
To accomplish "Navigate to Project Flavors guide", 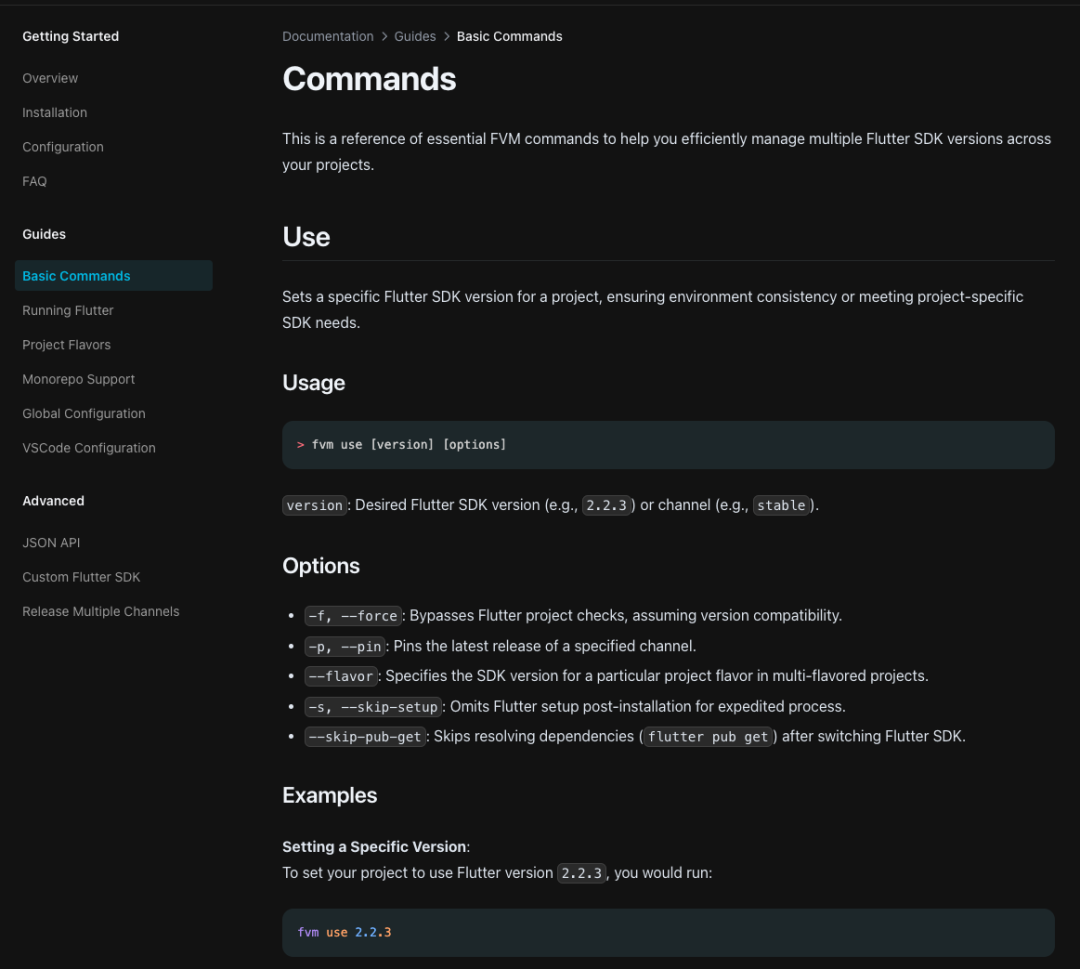I will 67,345.
